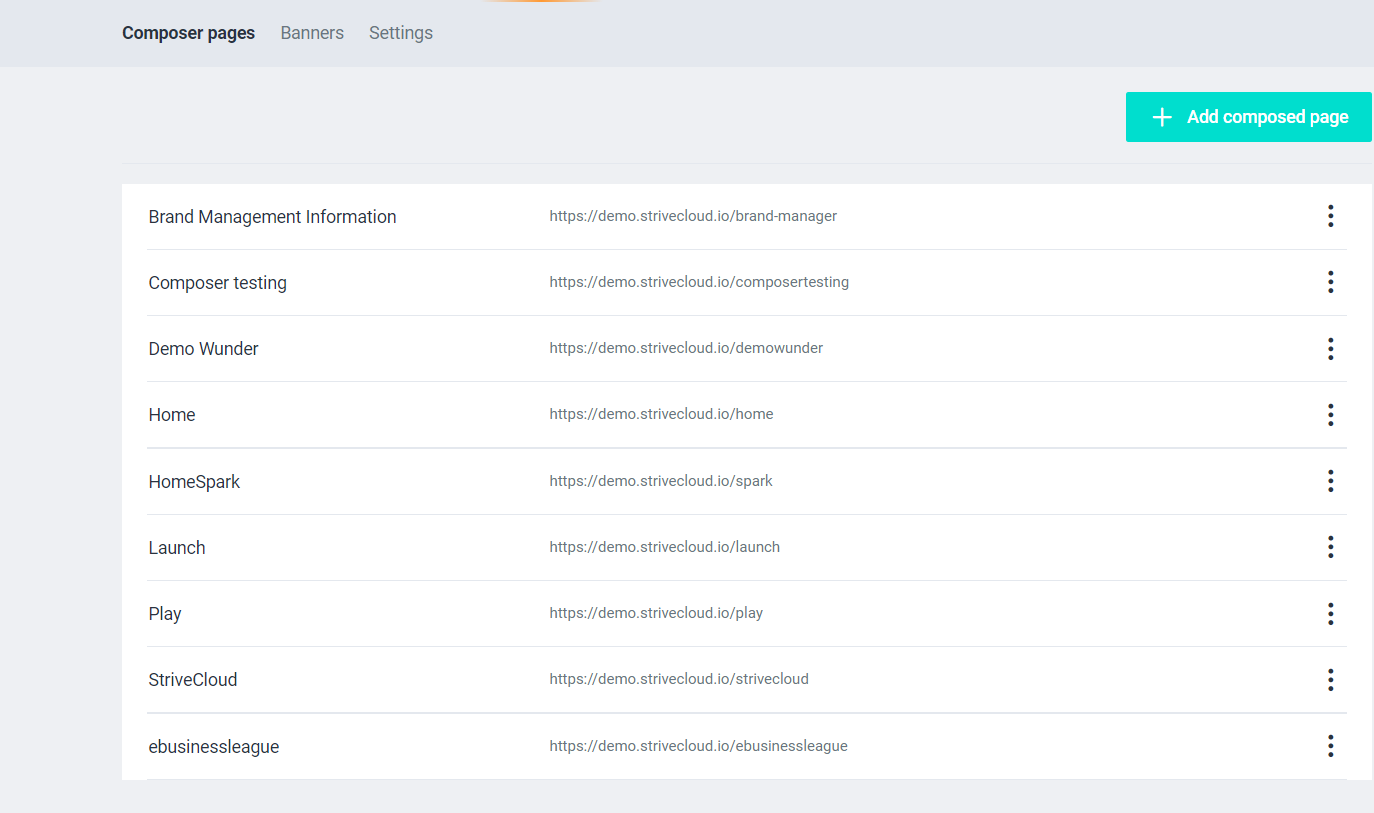1374x813 pixels.
Task: Click the demowunder URL link
Action: point(686,347)
